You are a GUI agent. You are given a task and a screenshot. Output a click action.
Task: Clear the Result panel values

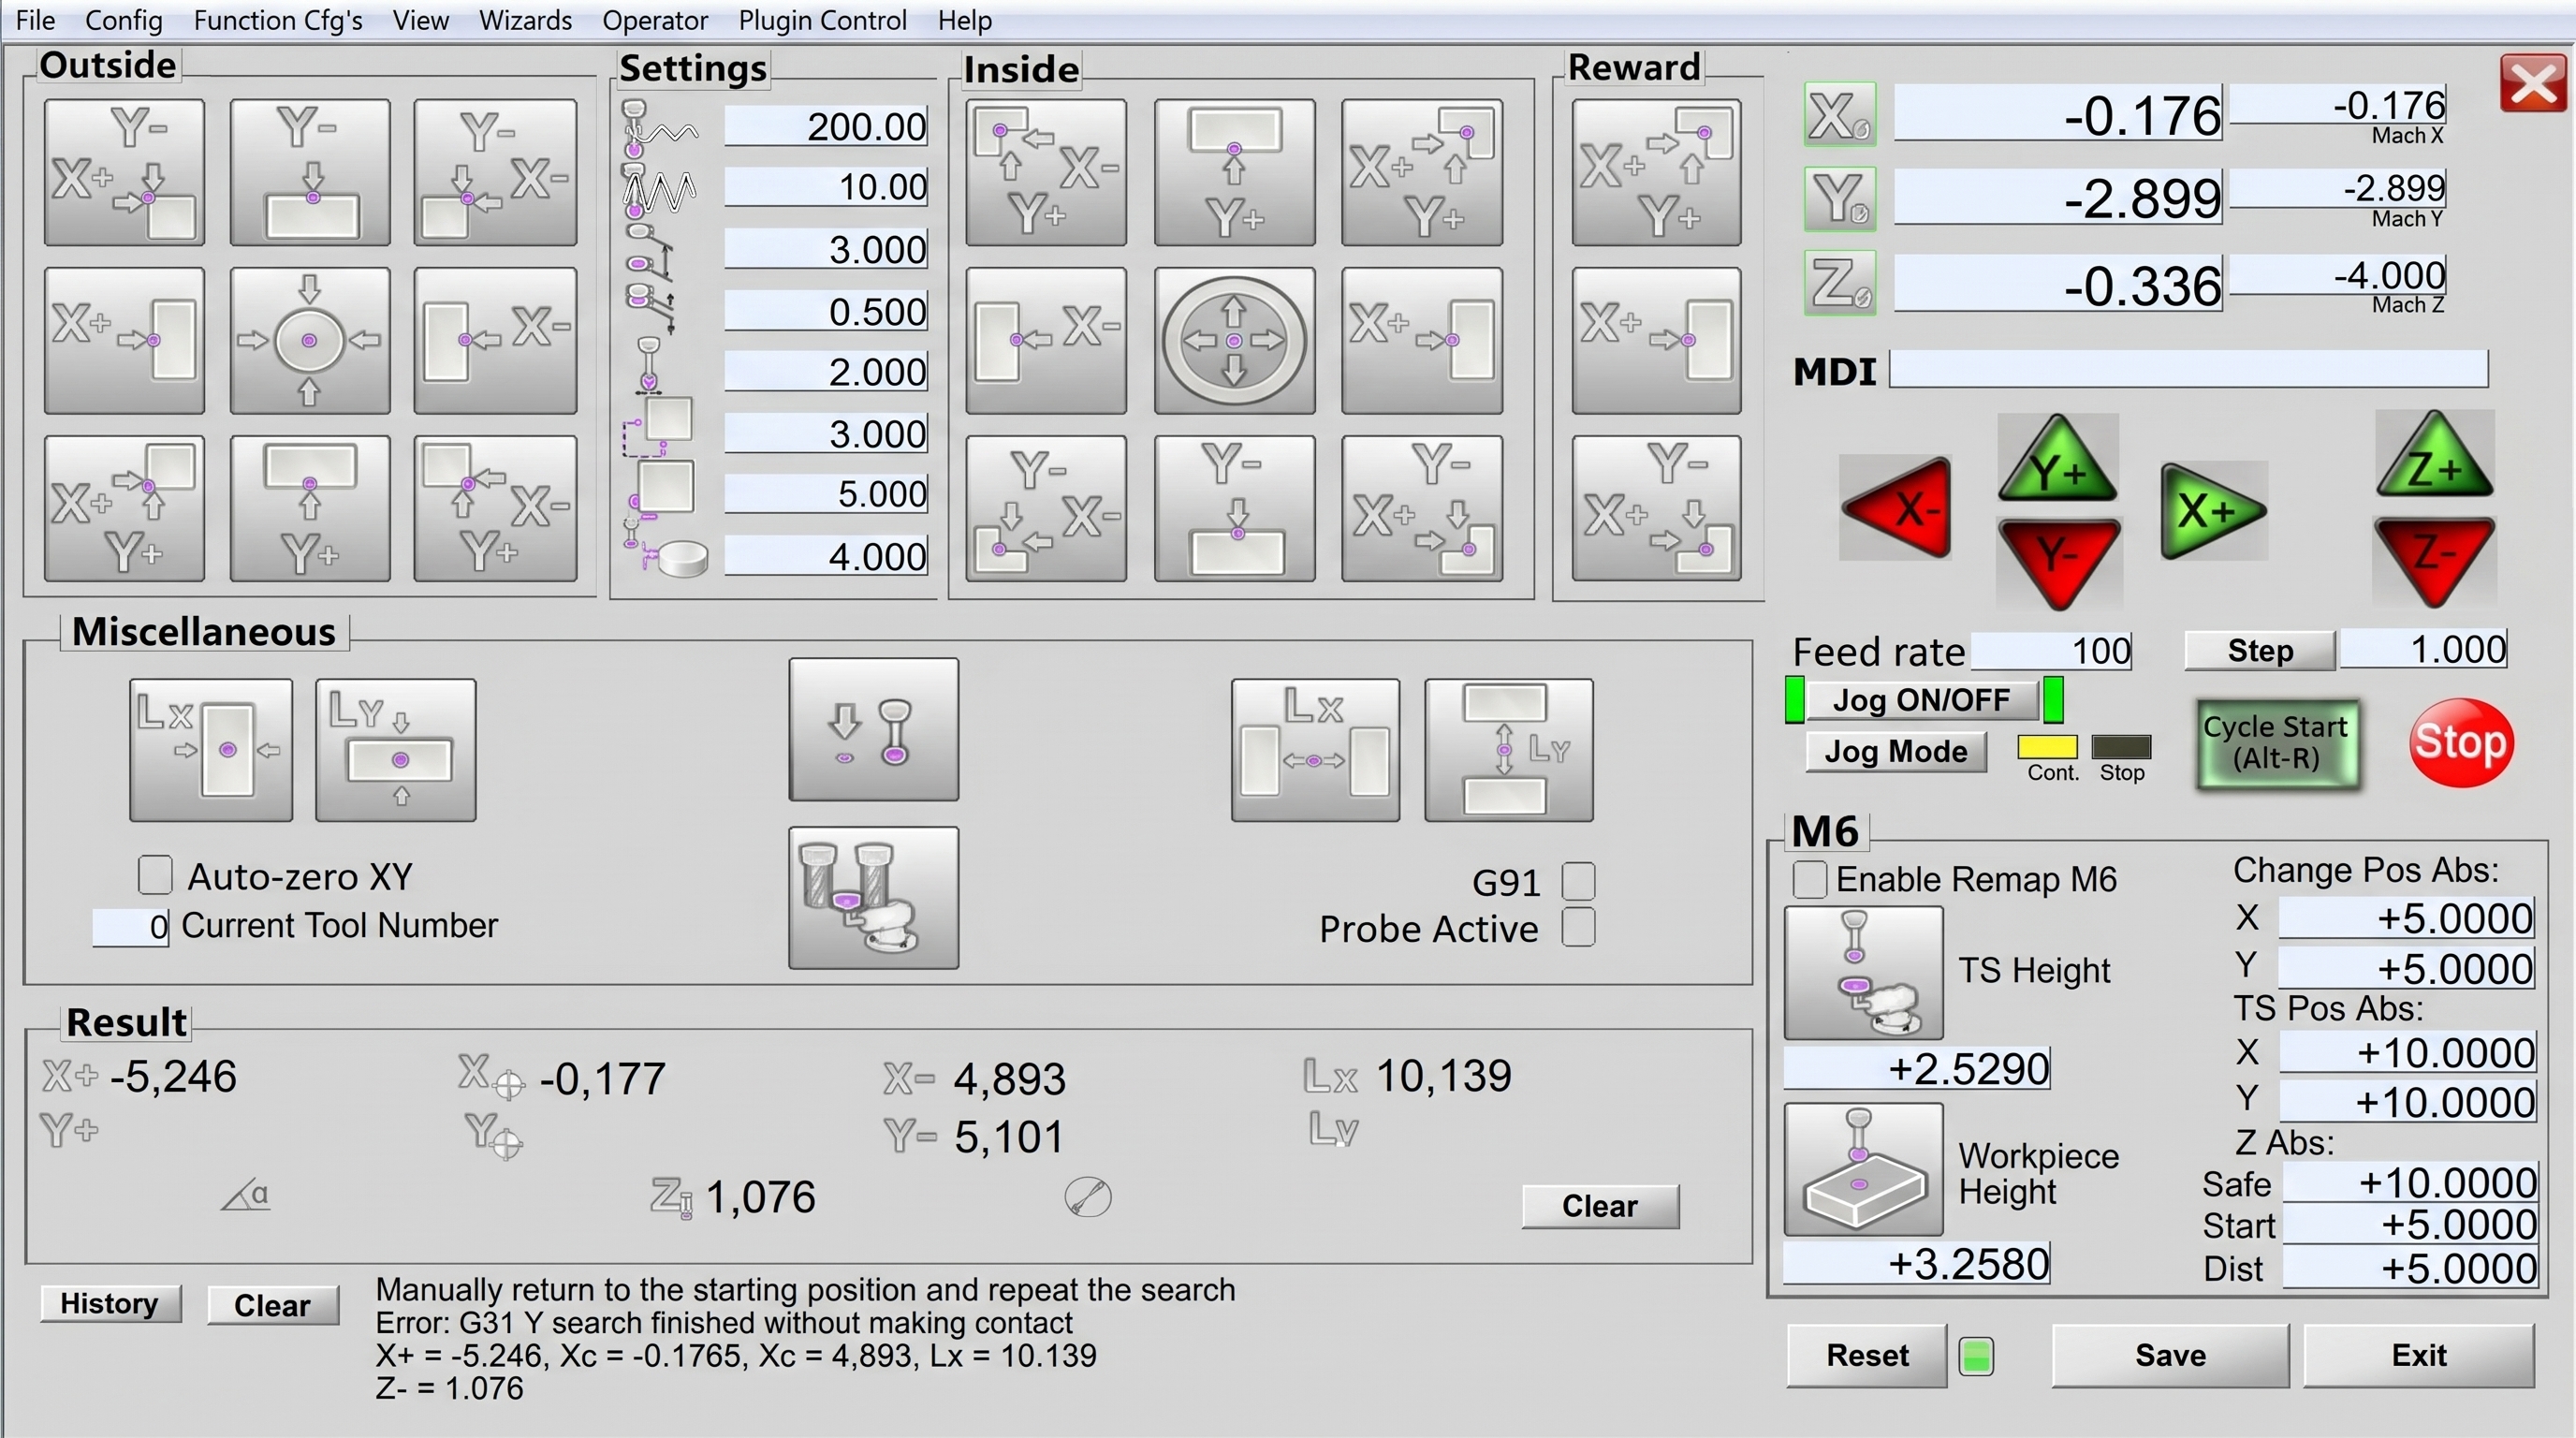tap(1600, 1206)
